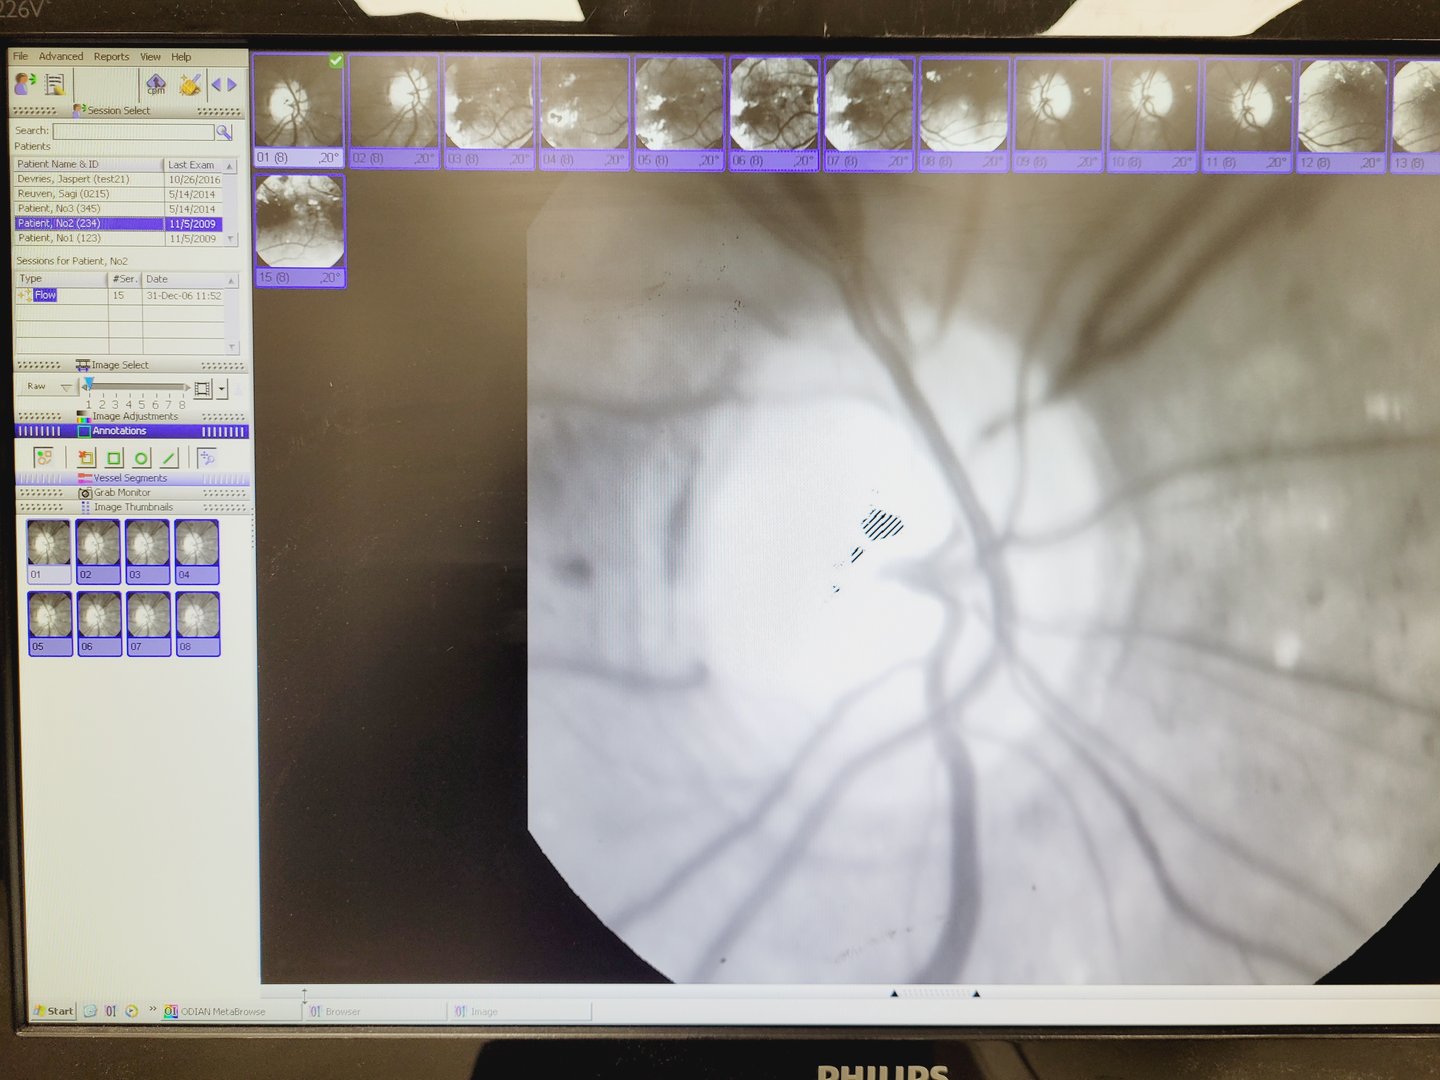Collapse the Annotations panel header

coord(132,431)
